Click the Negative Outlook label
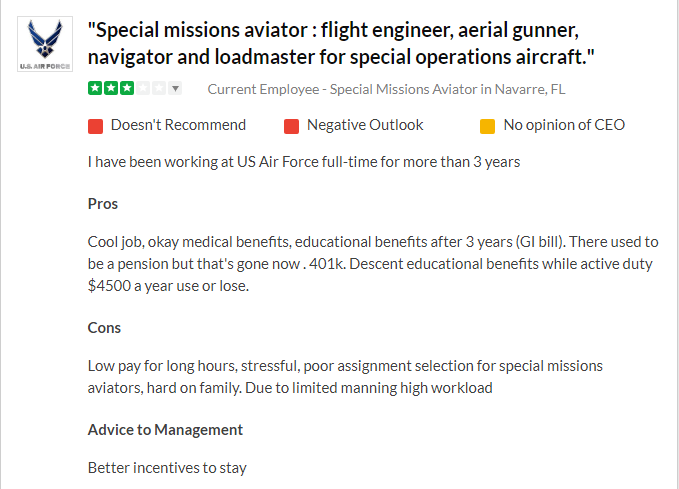The width and height of the screenshot is (679, 489). tap(365, 125)
